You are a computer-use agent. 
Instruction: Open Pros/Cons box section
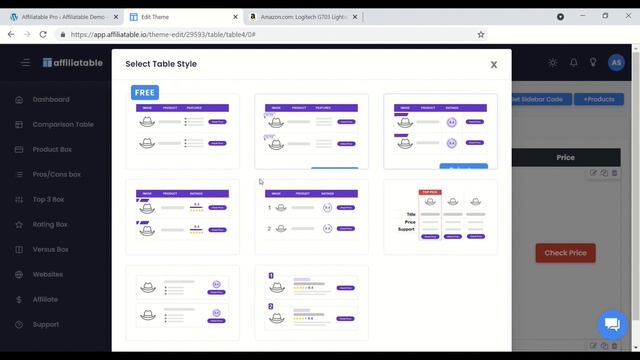coord(56,174)
